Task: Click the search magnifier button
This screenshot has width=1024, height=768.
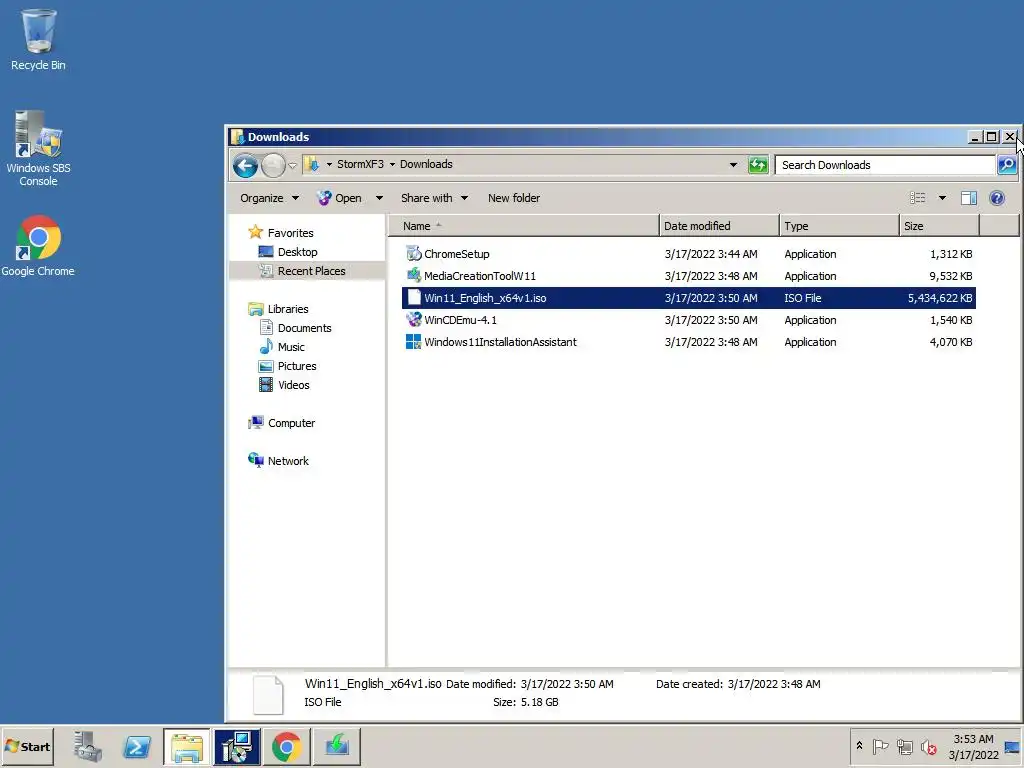Action: pyautogui.click(x=1006, y=165)
